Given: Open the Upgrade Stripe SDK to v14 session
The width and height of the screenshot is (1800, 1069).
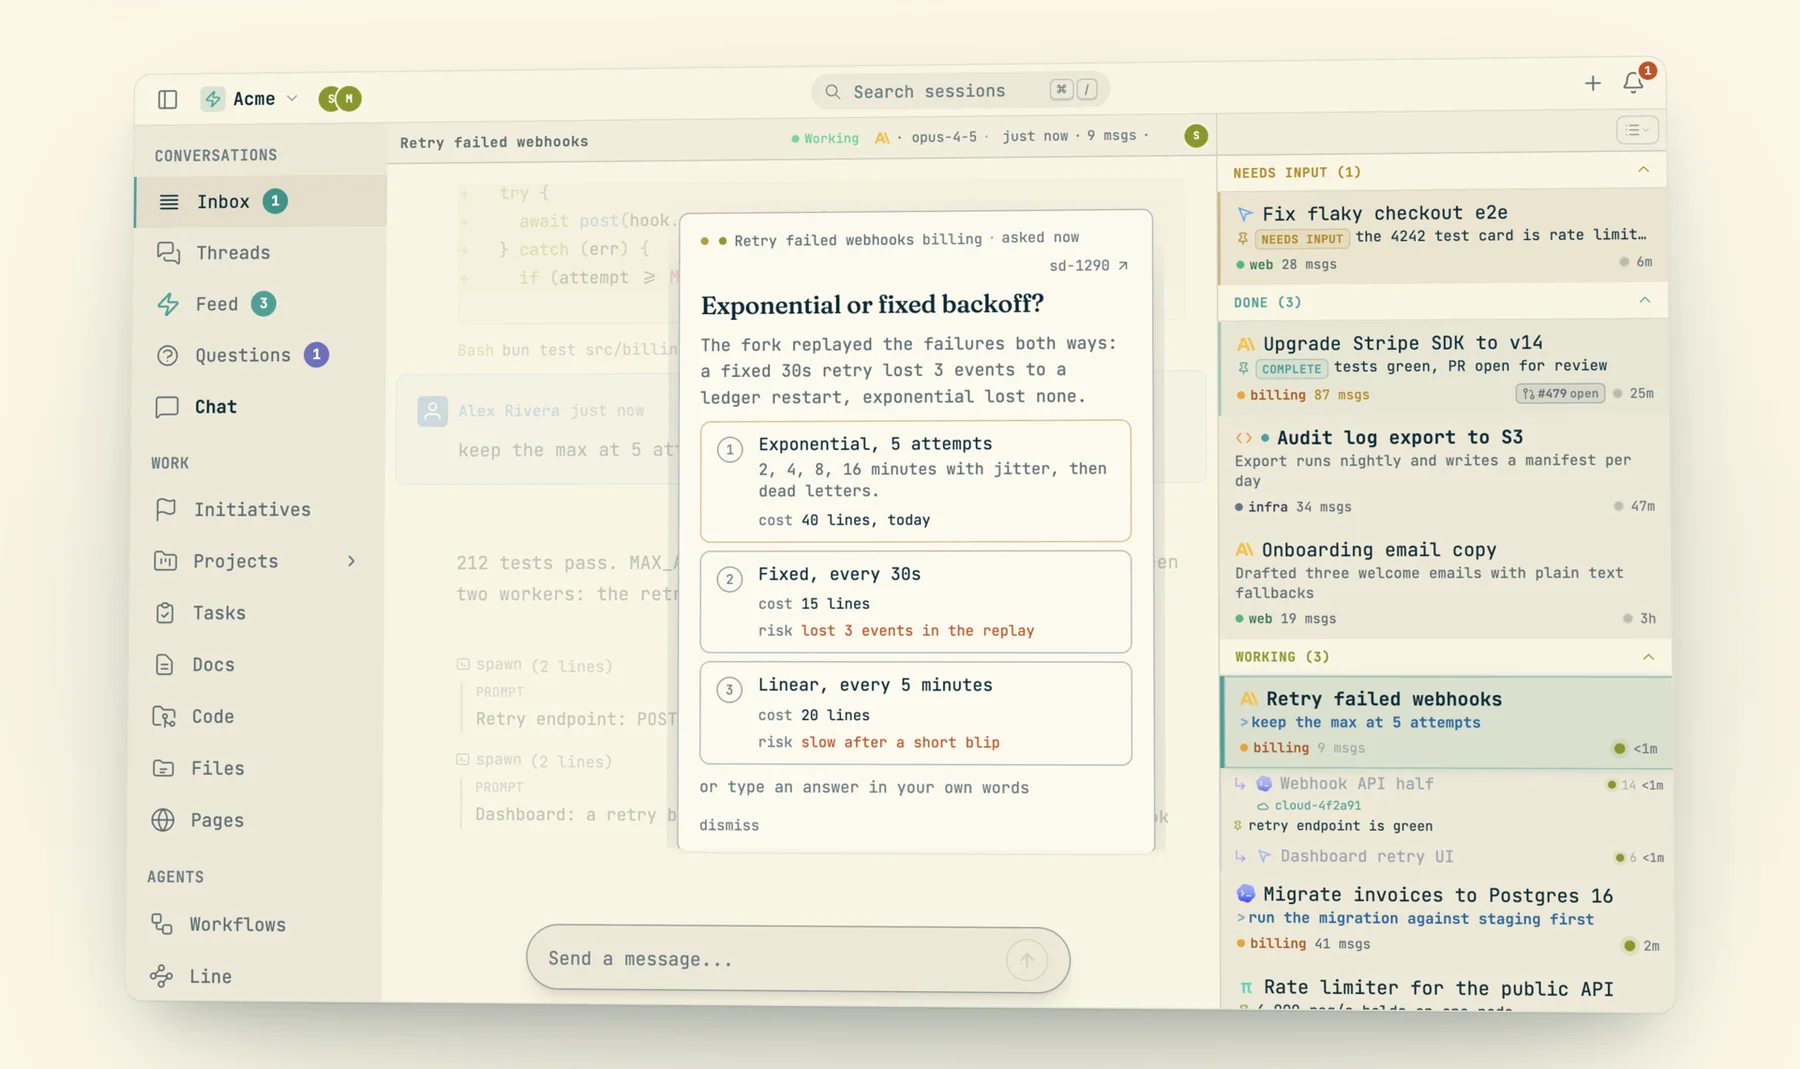Looking at the screenshot, I should click(1444, 367).
